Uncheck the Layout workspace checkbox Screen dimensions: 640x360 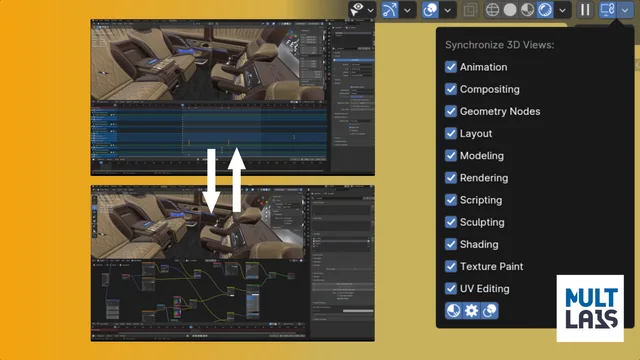coord(451,133)
